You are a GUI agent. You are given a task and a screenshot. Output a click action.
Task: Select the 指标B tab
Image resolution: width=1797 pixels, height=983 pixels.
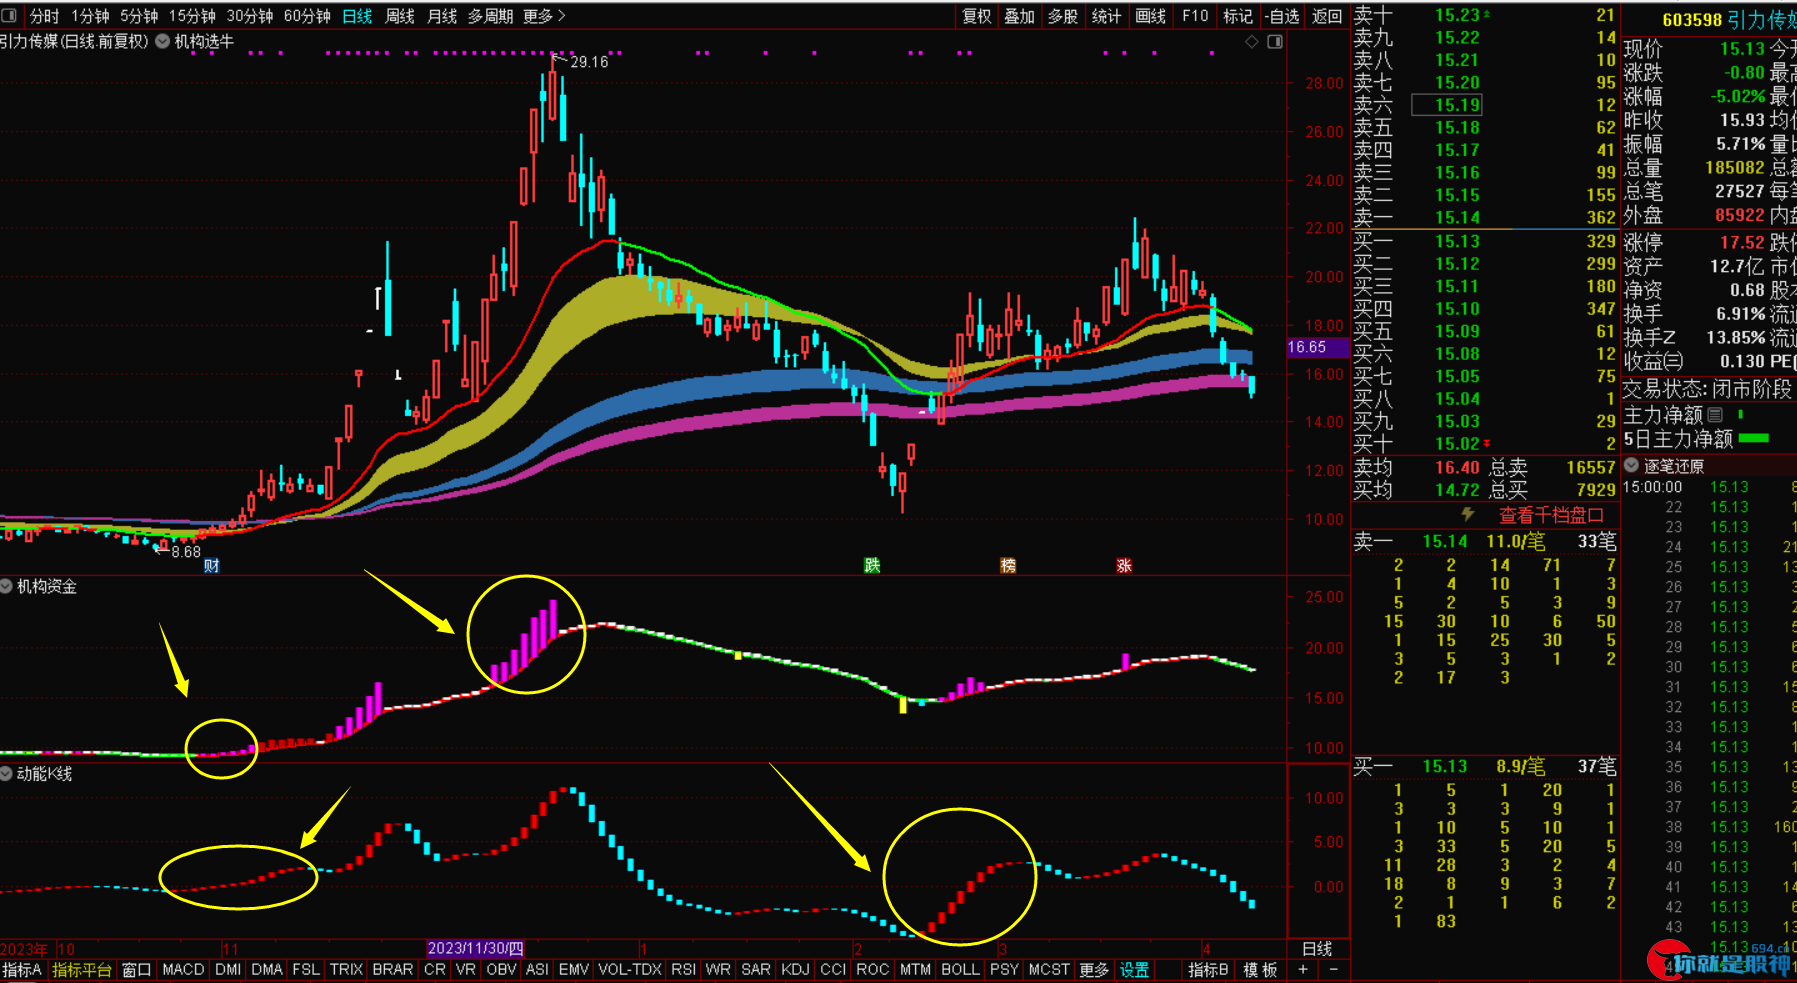(x=1208, y=969)
